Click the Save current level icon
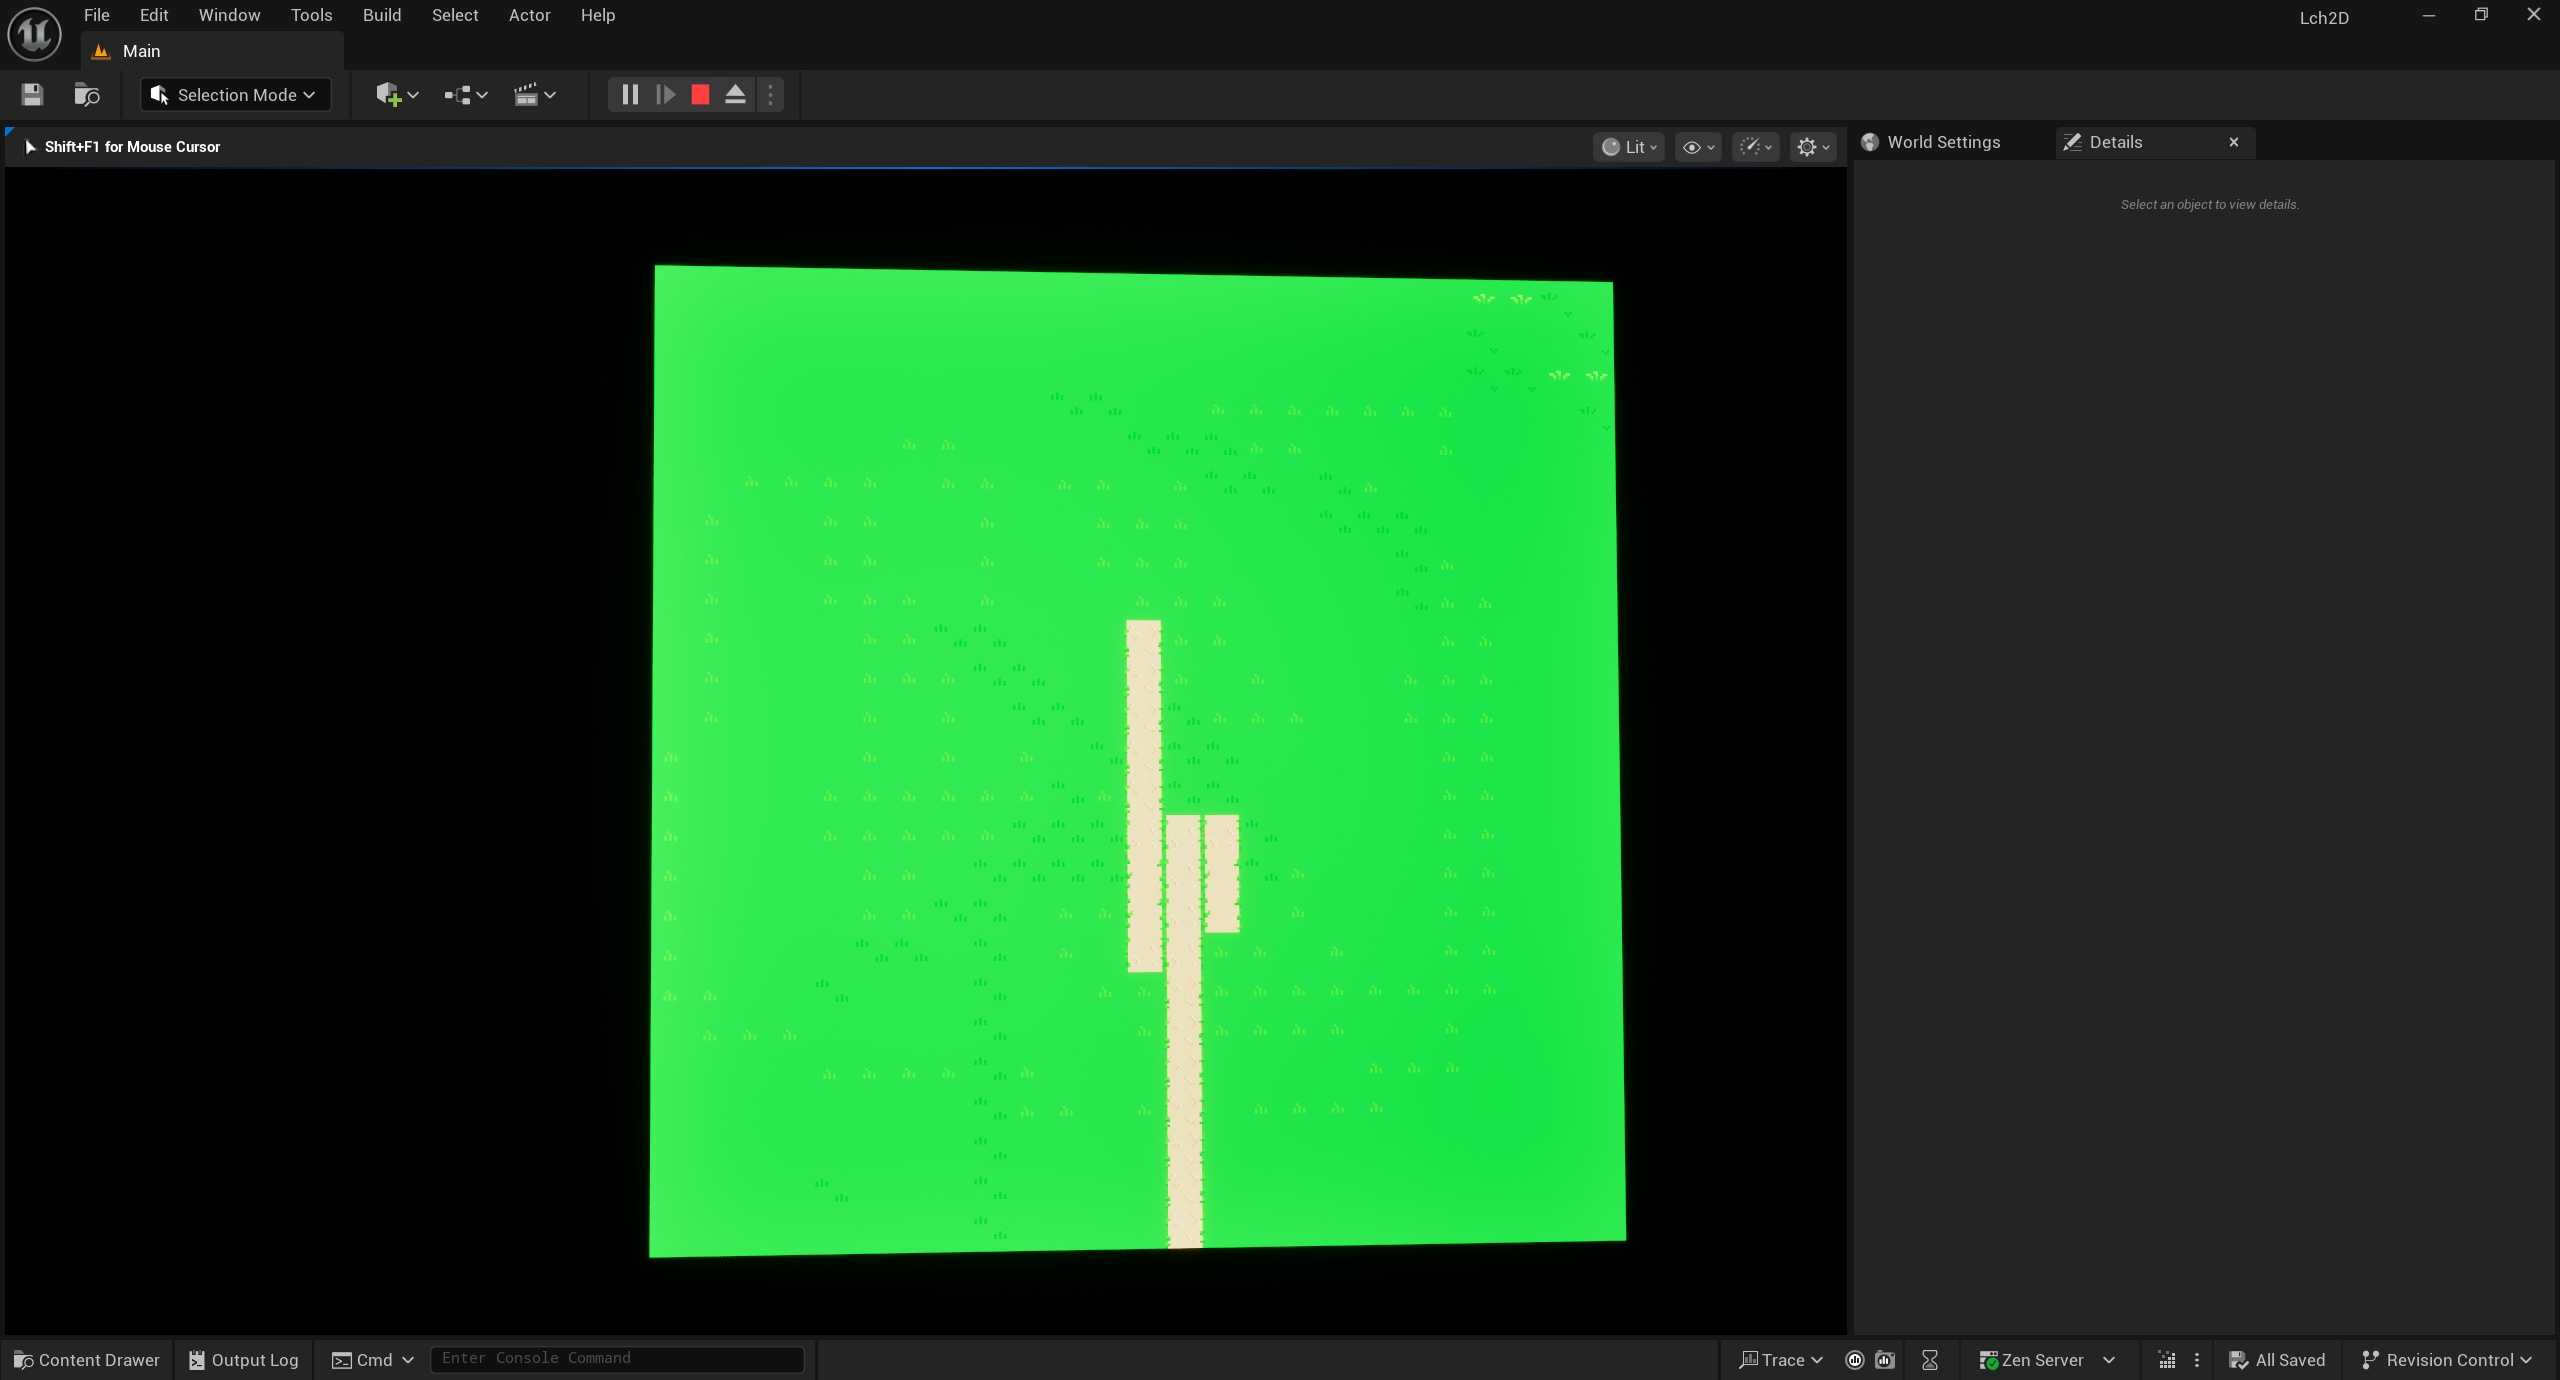Screen dimensions: 2560x1380 click(x=32, y=95)
